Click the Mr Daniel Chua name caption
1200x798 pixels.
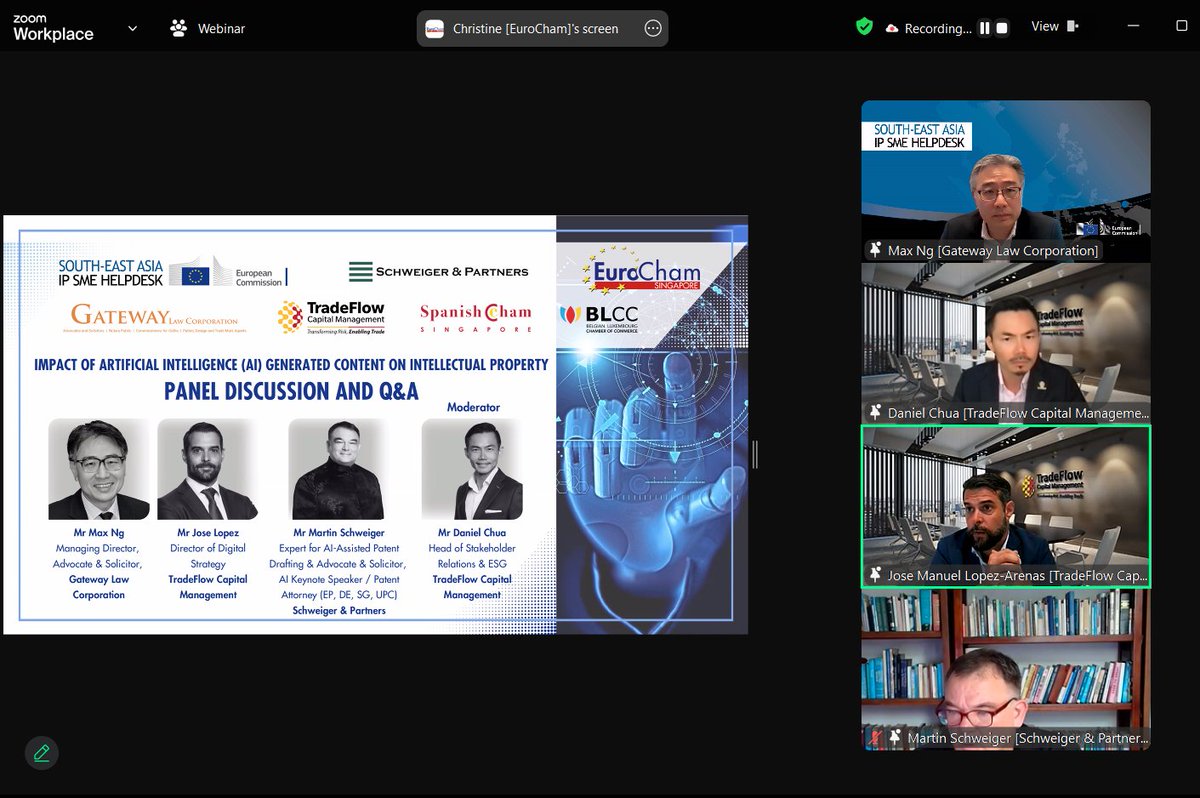tap(472, 533)
